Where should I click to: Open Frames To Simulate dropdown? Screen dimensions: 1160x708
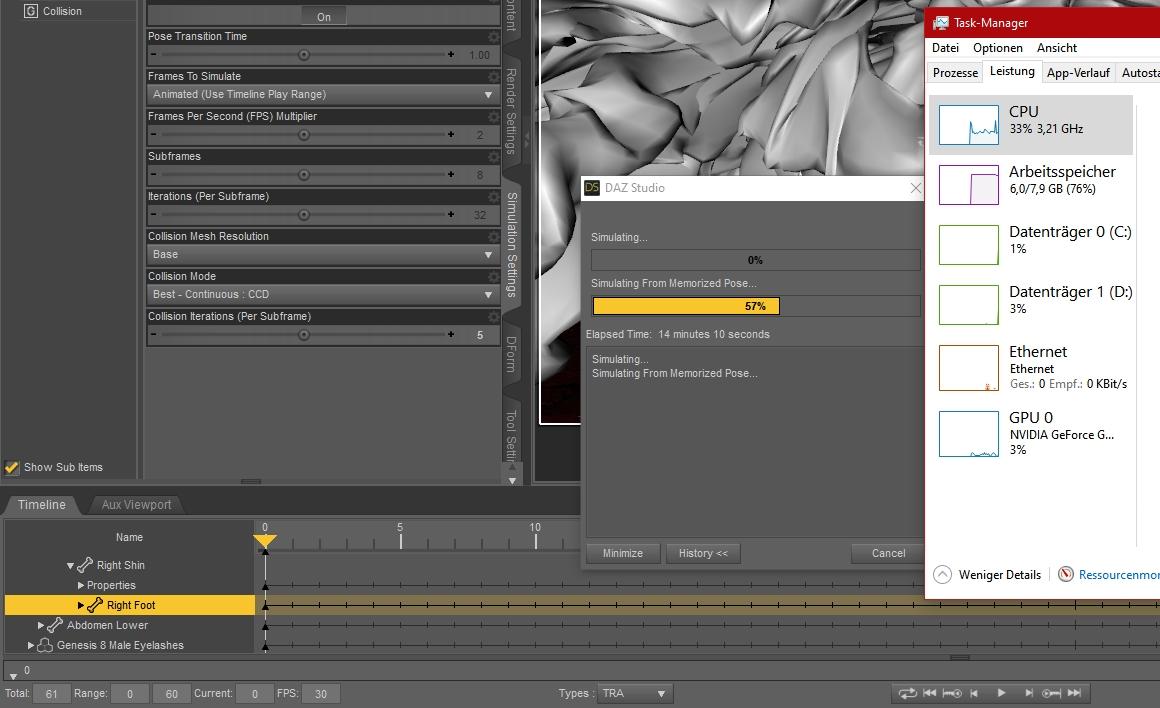point(323,95)
